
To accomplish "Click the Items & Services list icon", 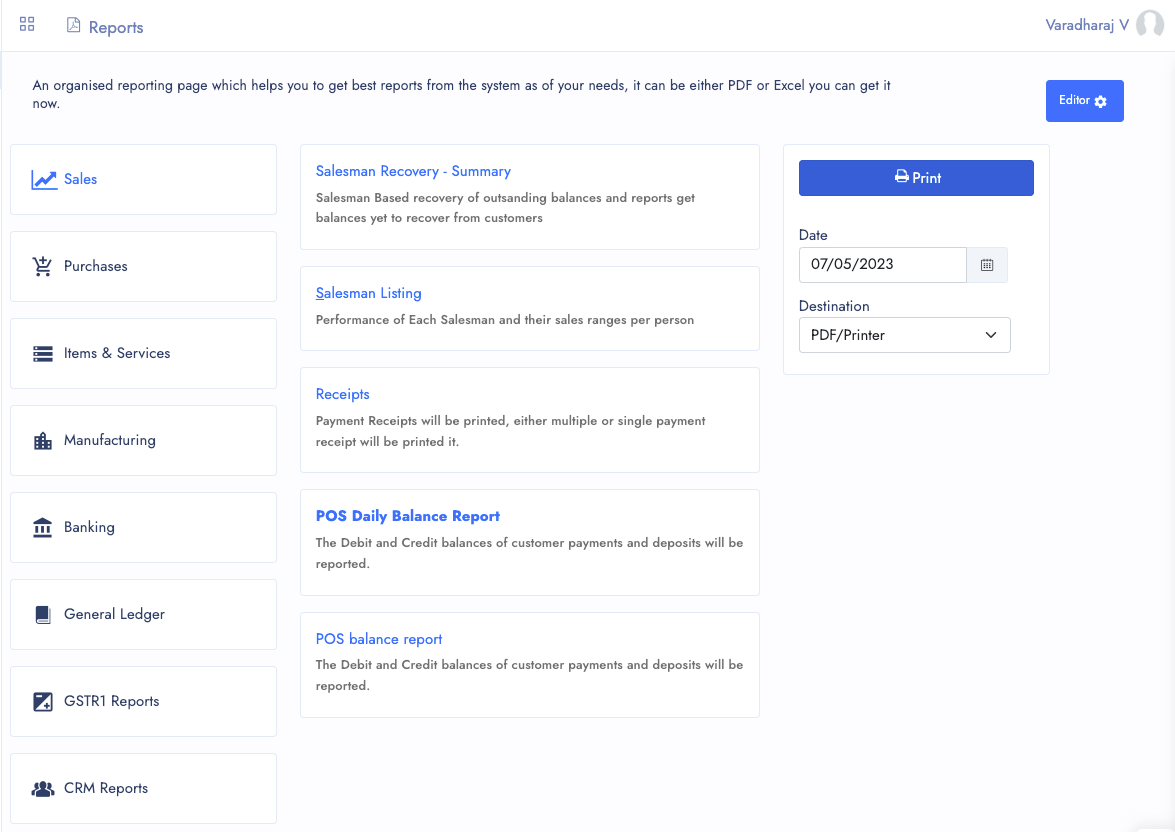I will 43,354.
